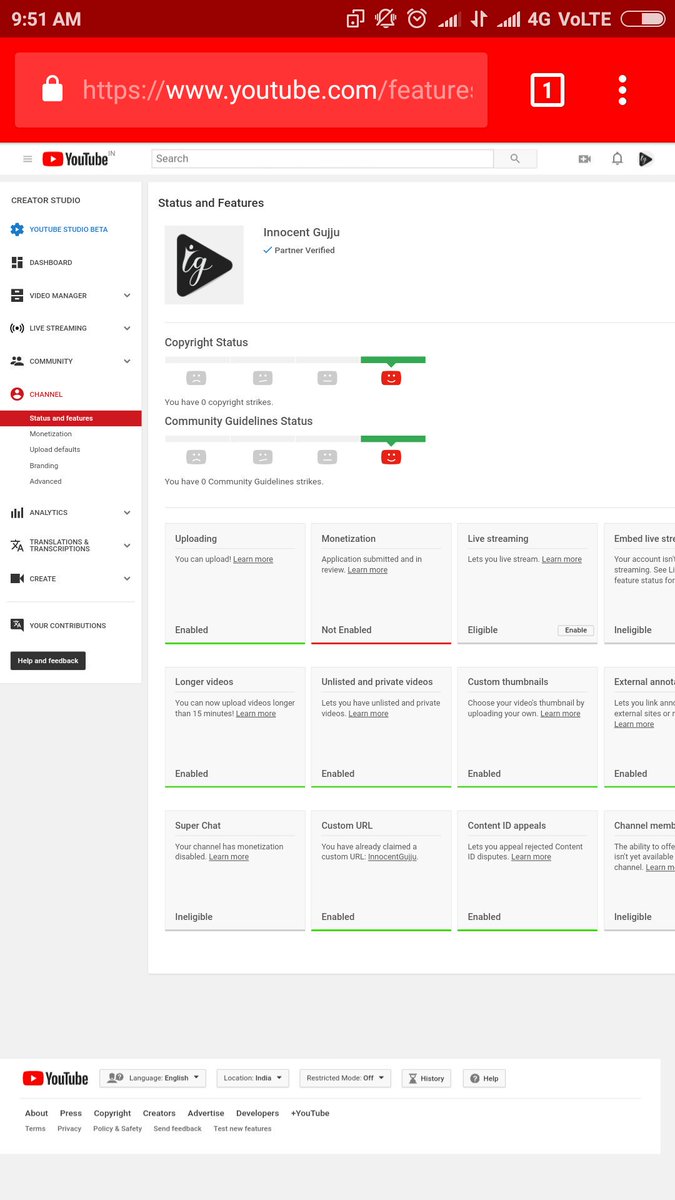Click Learn more in Custom thumbnails card
Viewport: 675px width, 1200px height.
coord(560,713)
